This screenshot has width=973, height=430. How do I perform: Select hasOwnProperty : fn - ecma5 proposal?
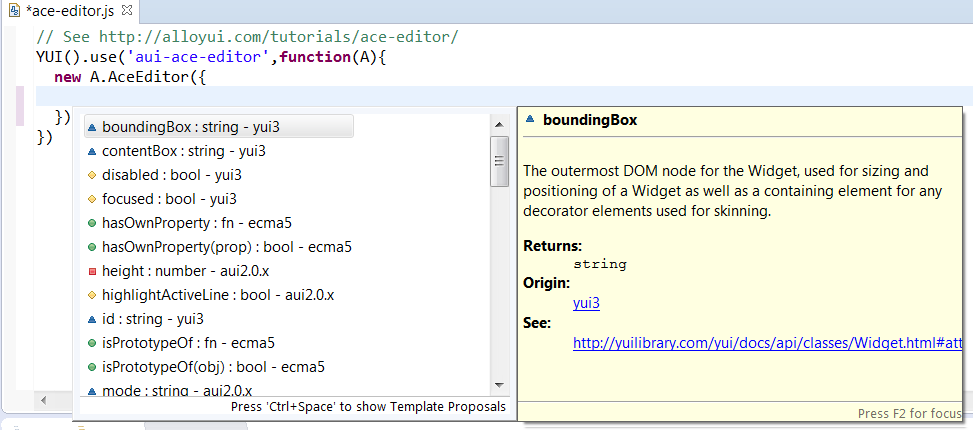click(197, 223)
